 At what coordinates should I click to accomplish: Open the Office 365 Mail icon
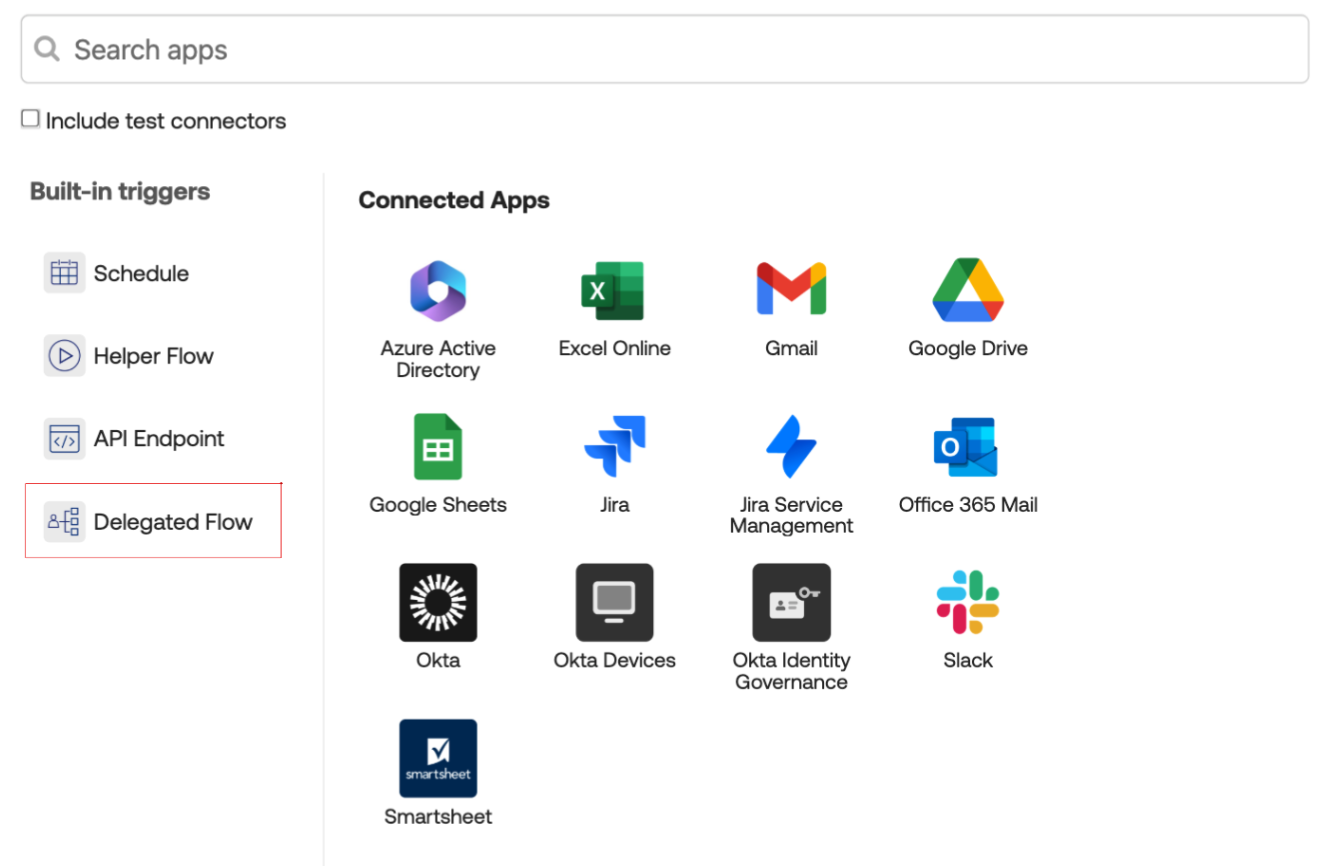pyautogui.click(x=966, y=447)
